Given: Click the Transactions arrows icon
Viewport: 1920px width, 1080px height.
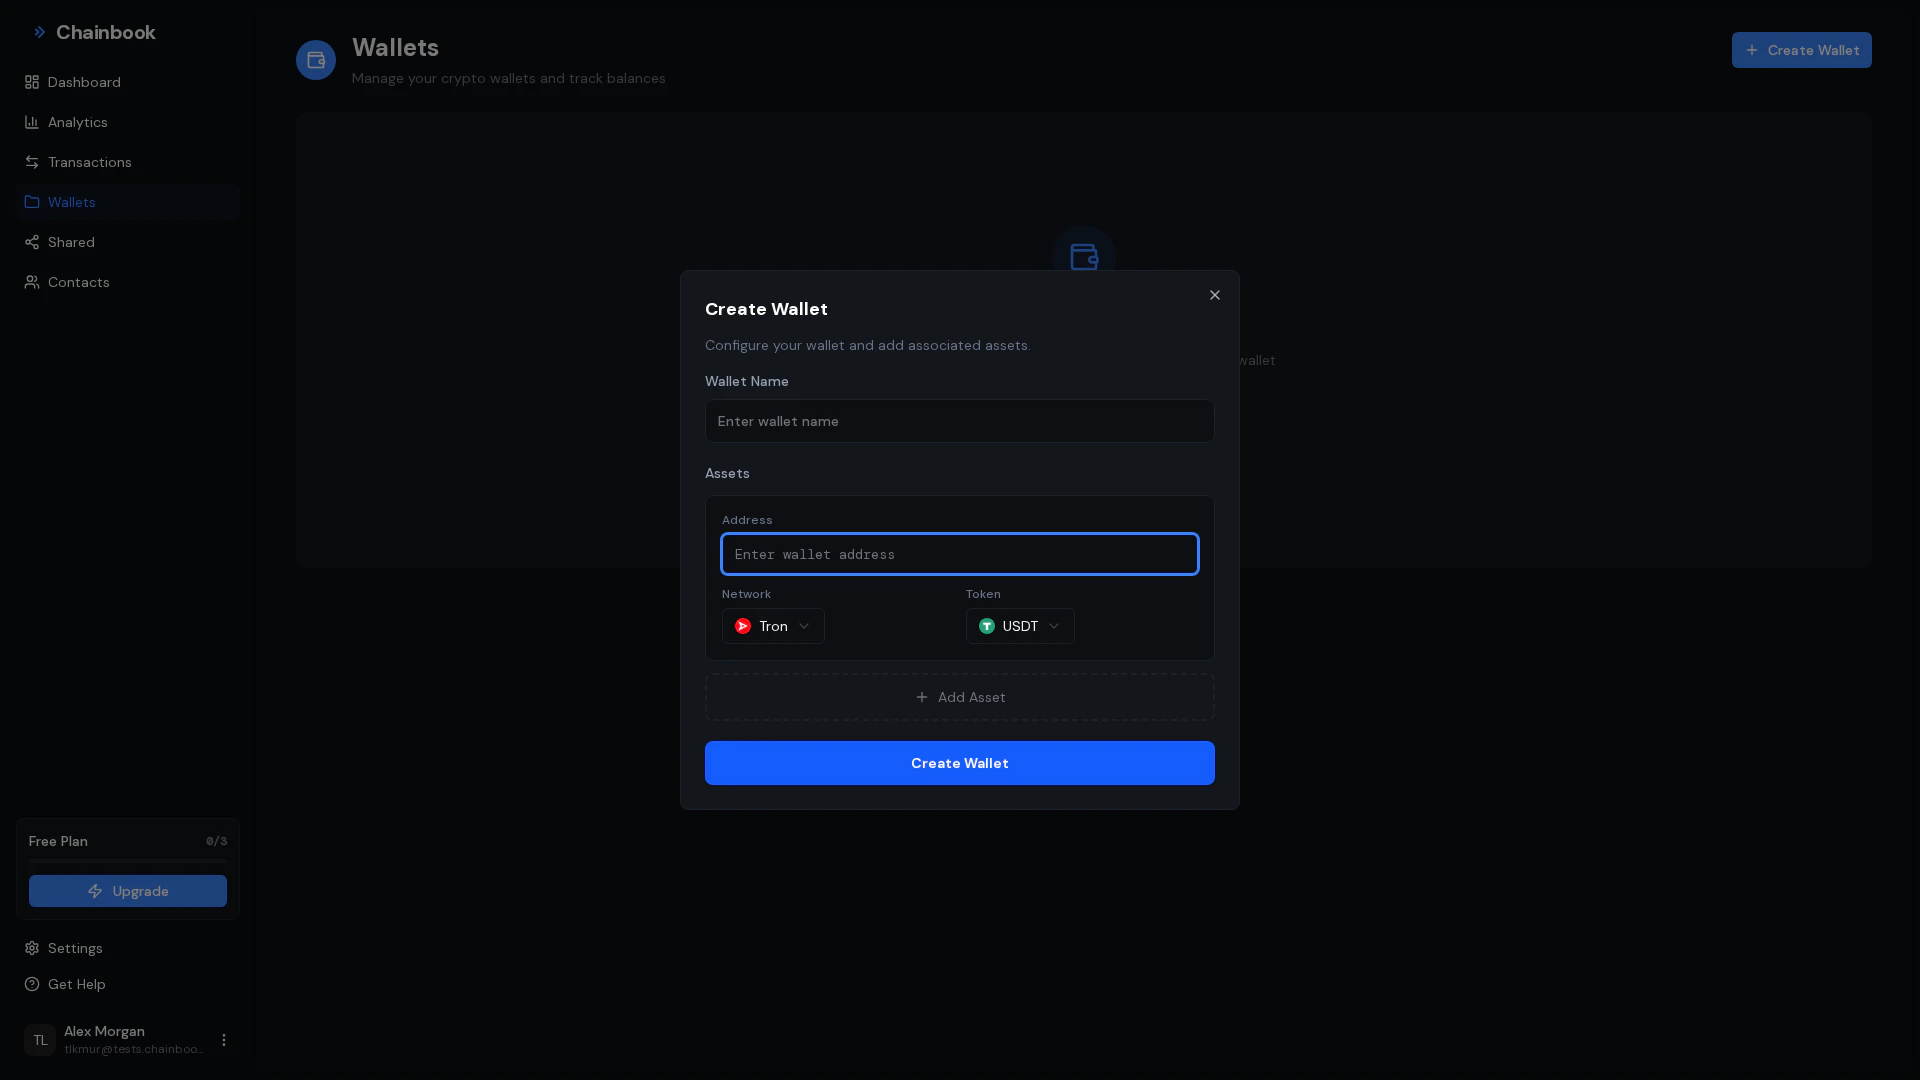Looking at the screenshot, I should [x=32, y=162].
